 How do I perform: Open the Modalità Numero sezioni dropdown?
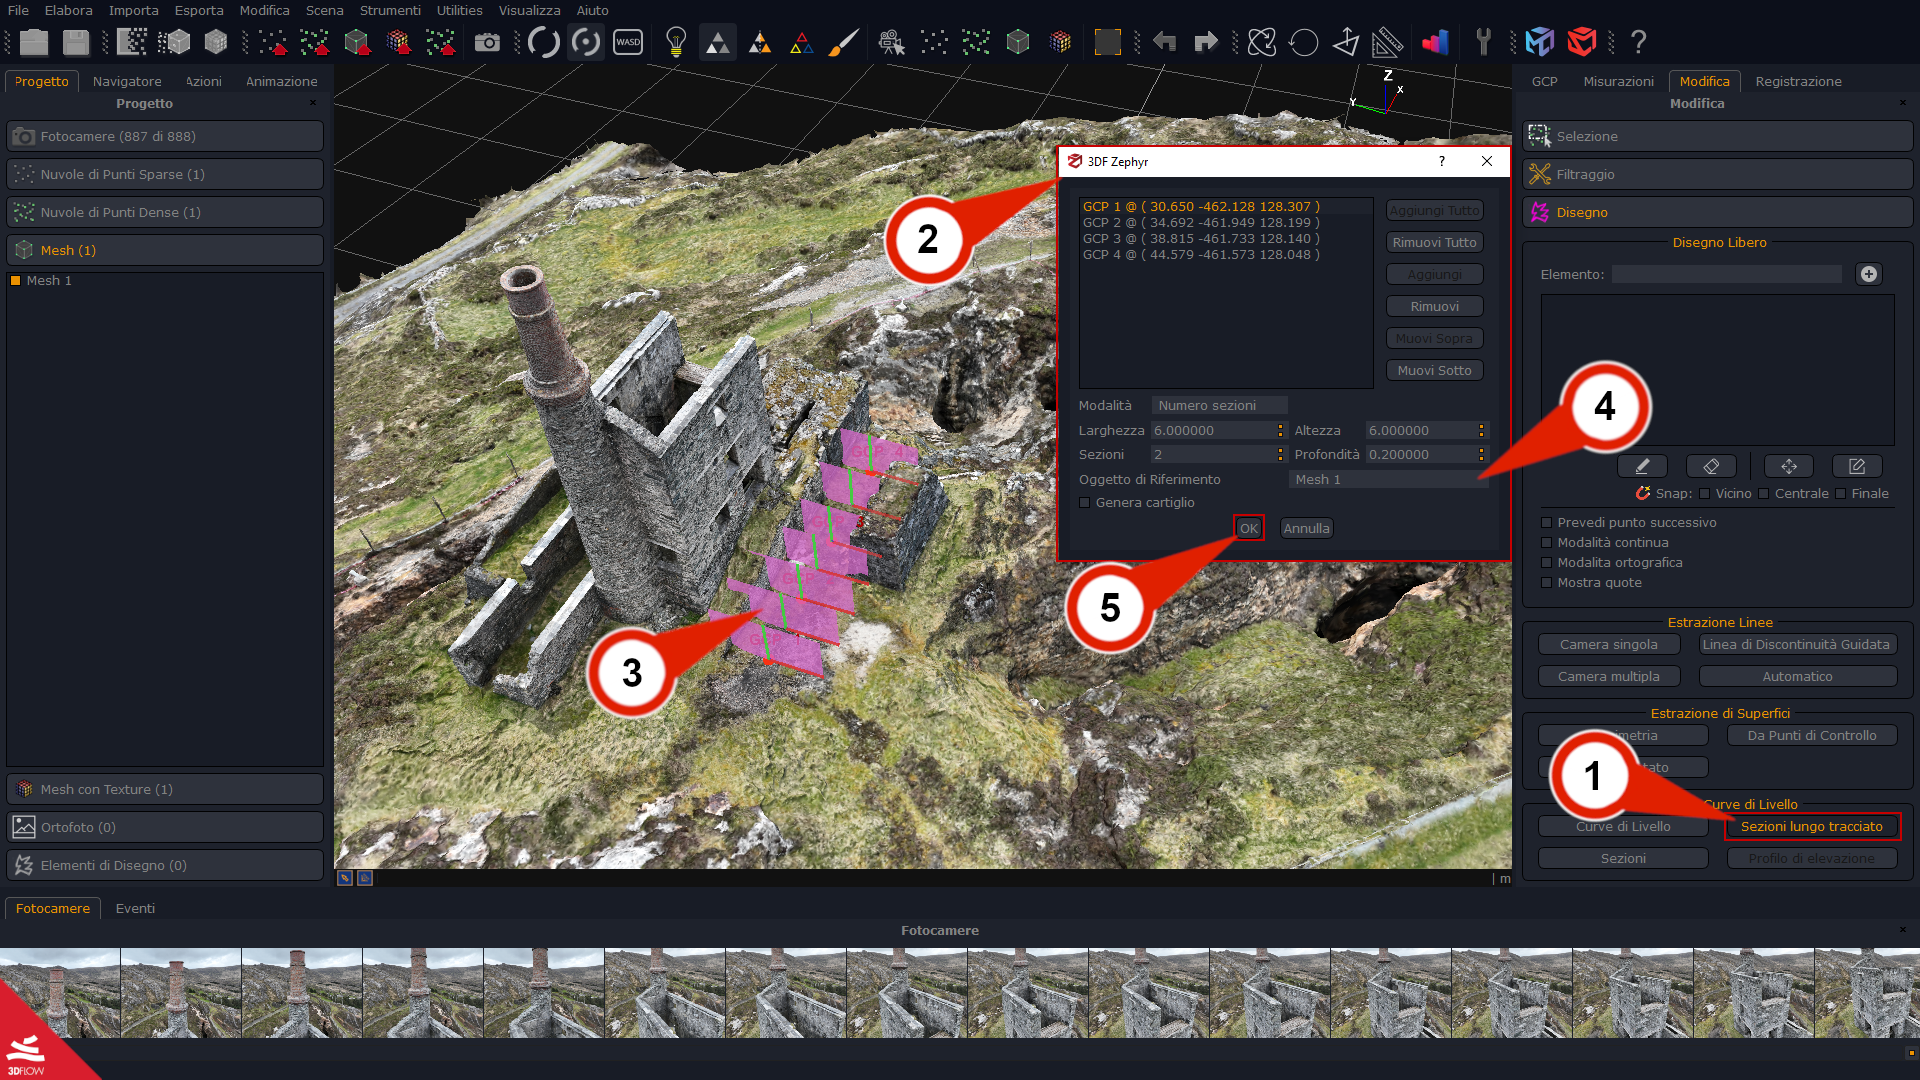[1219, 406]
